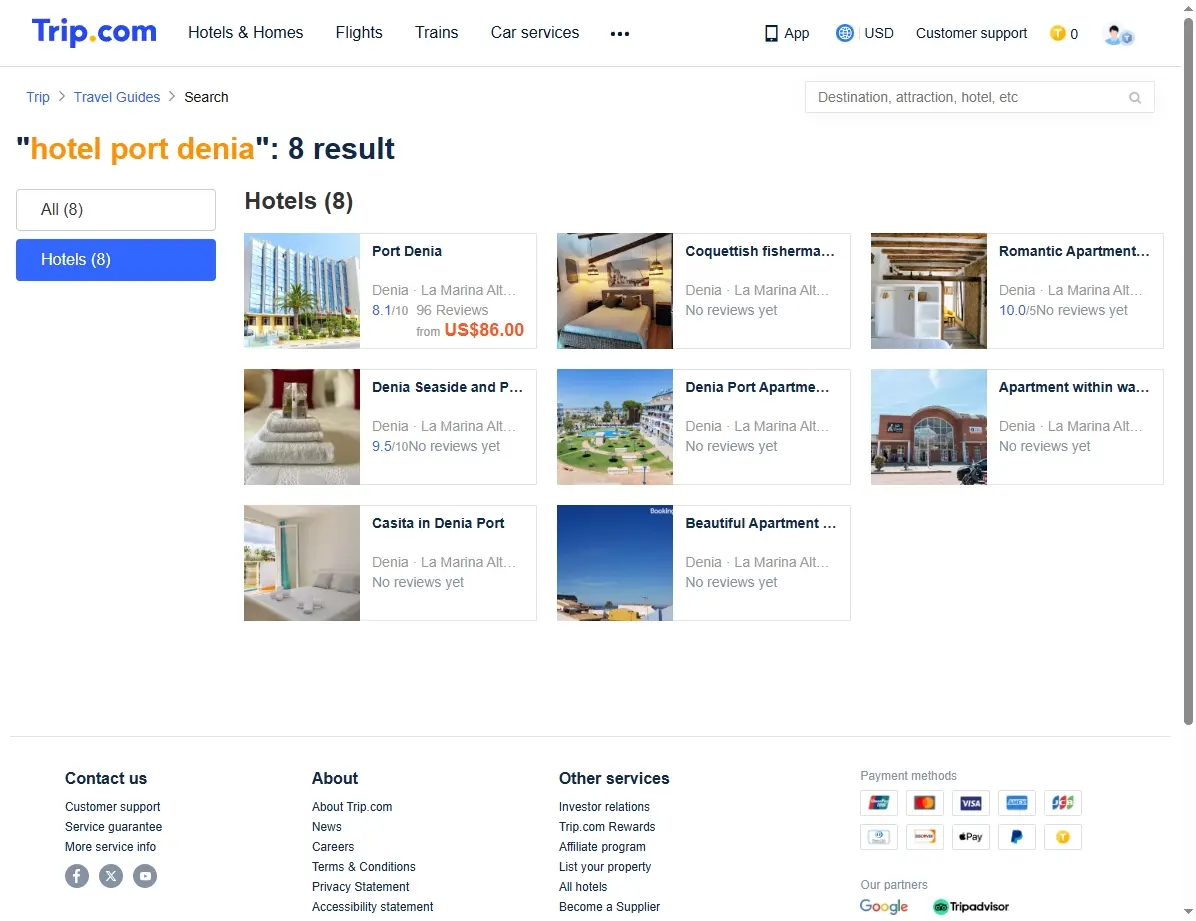This screenshot has width=1196, height=921.
Task: Open the X (Twitter) icon in footer
Action: pyautogui.click(x=111, y=875)
